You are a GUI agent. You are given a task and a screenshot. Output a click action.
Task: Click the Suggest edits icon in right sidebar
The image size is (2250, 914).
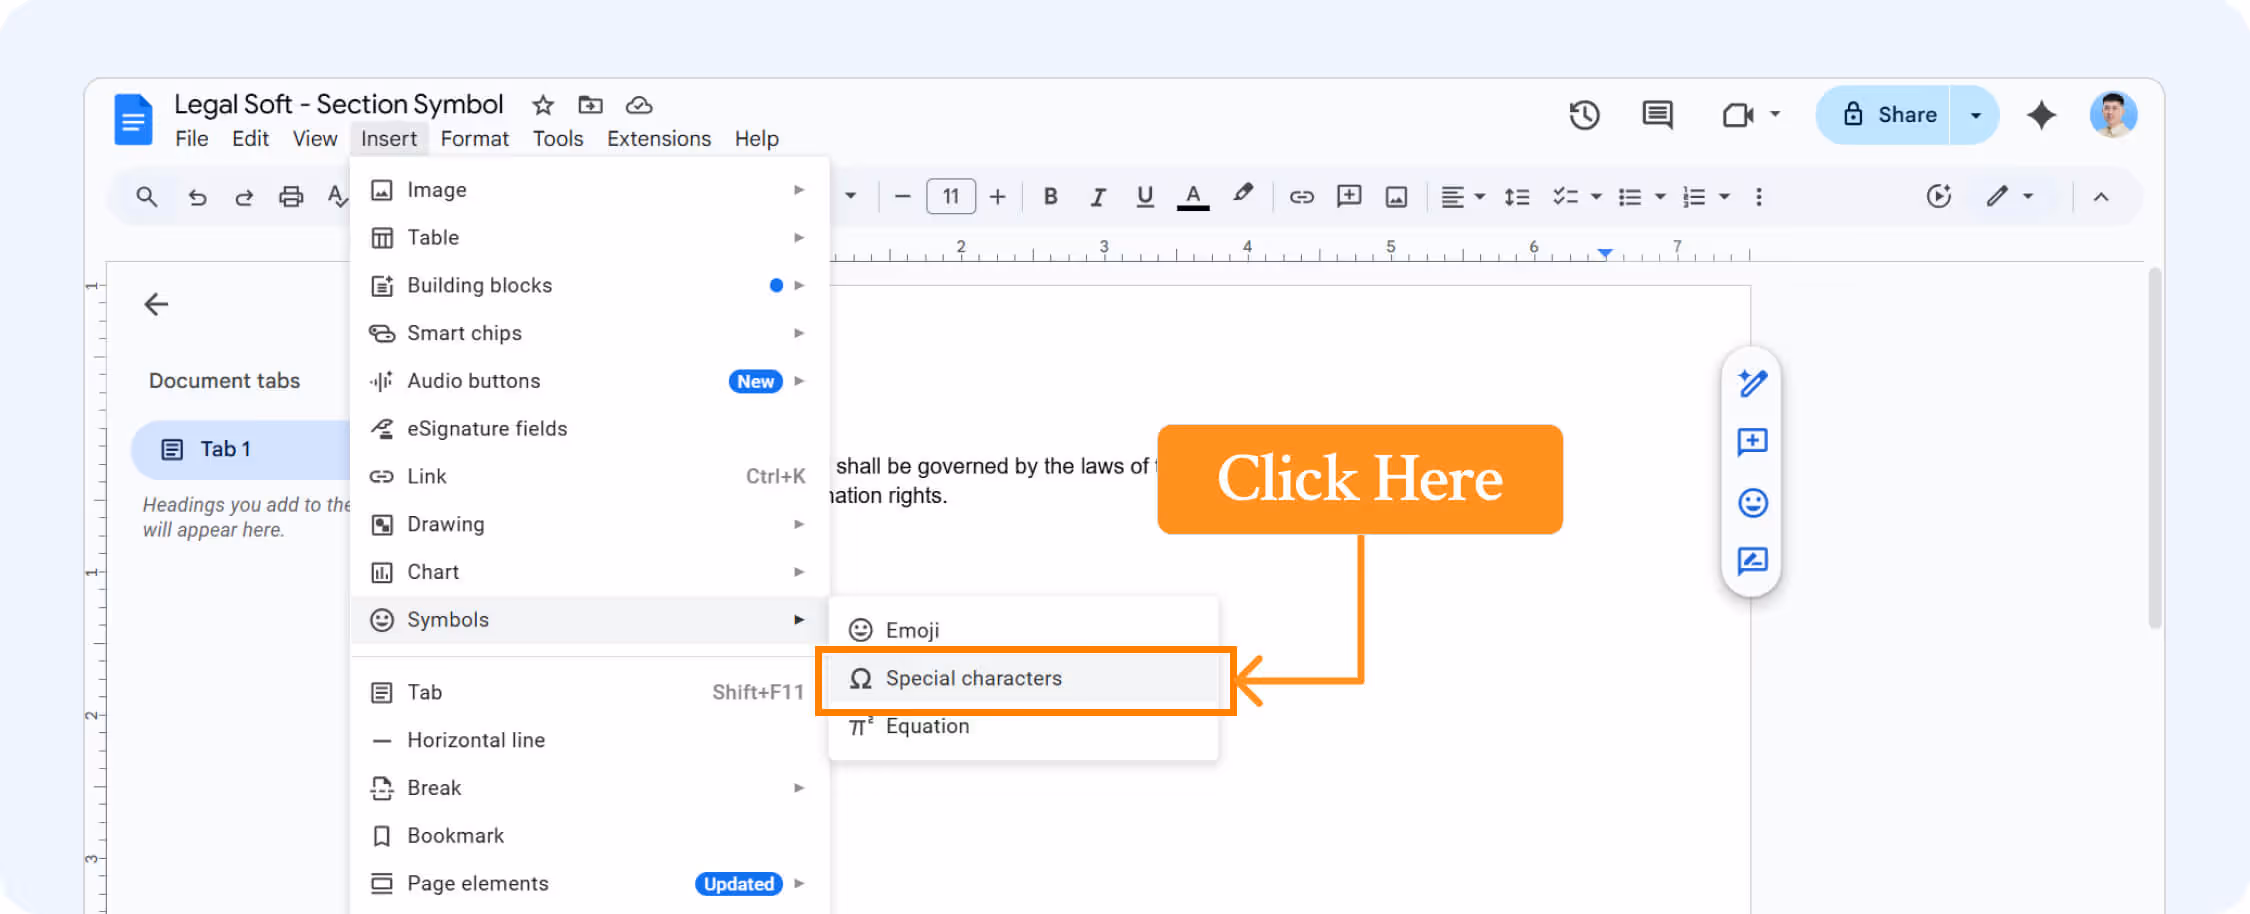[1751, 560]
